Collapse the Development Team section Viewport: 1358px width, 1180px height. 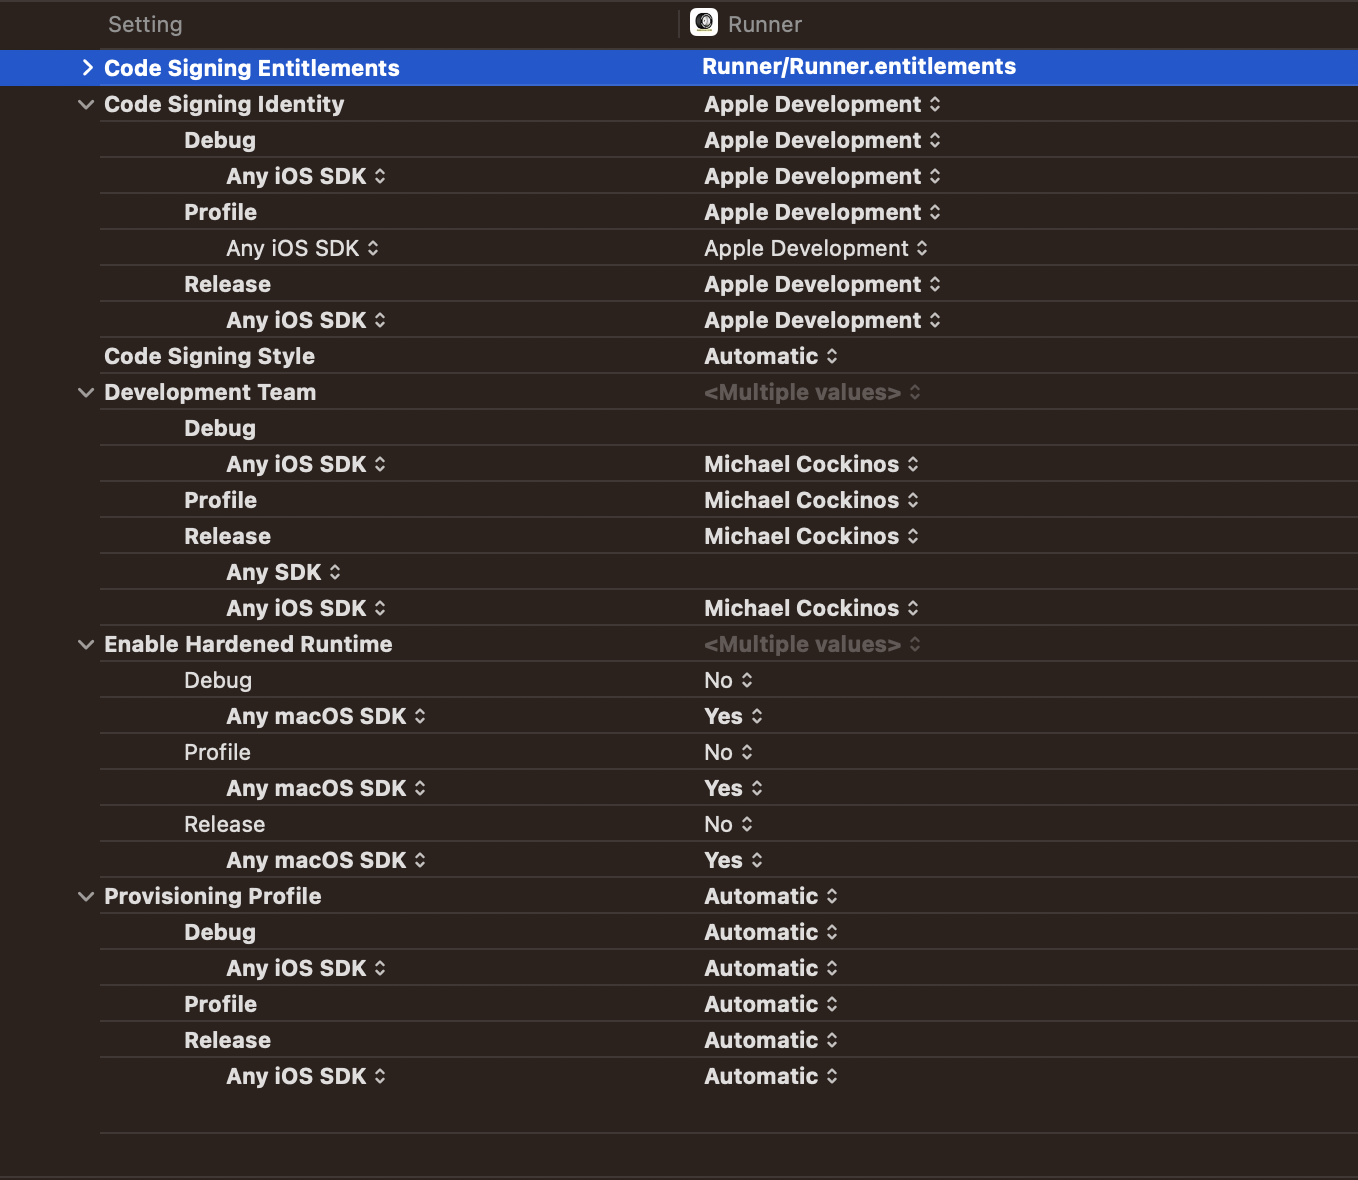click(86, 392)
